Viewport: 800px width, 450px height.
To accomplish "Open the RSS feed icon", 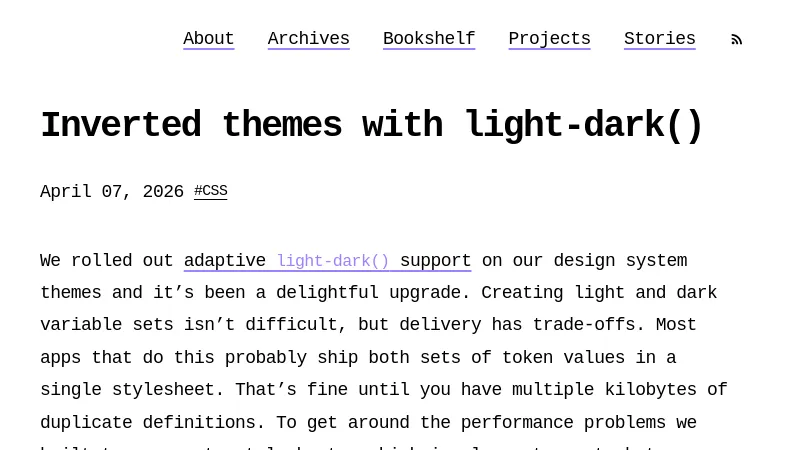I will (x=737, y=40).
